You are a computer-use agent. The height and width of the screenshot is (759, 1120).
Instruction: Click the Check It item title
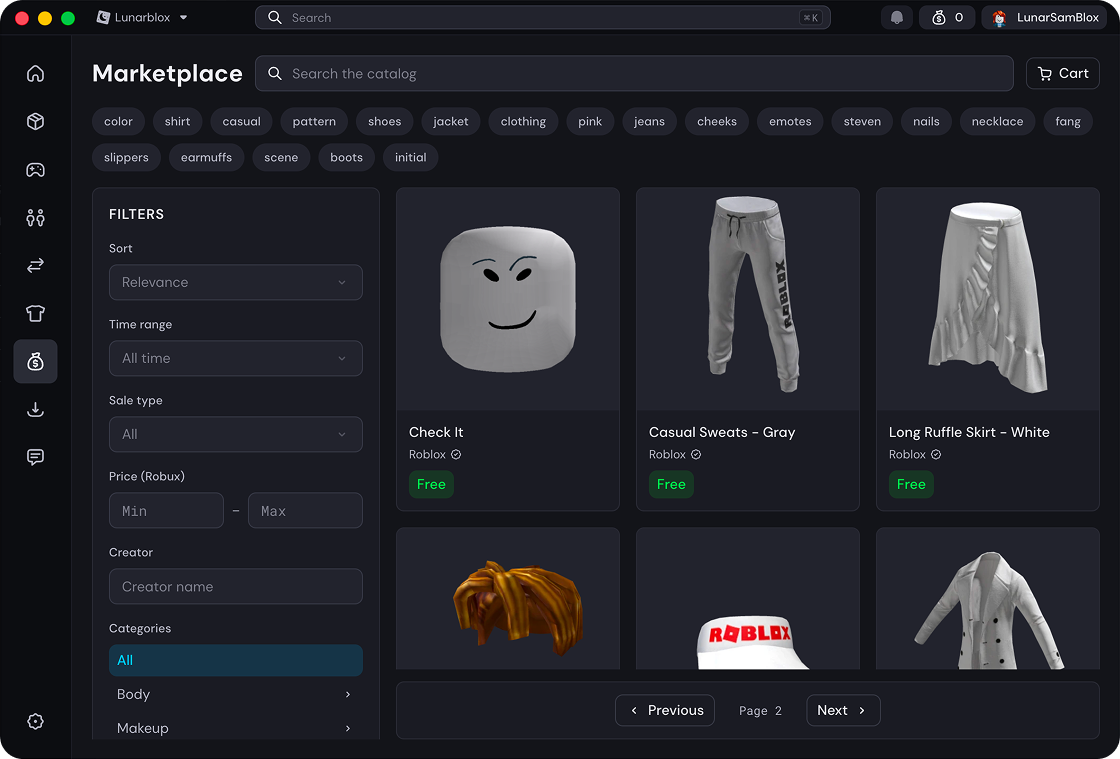tap(436, 432)
